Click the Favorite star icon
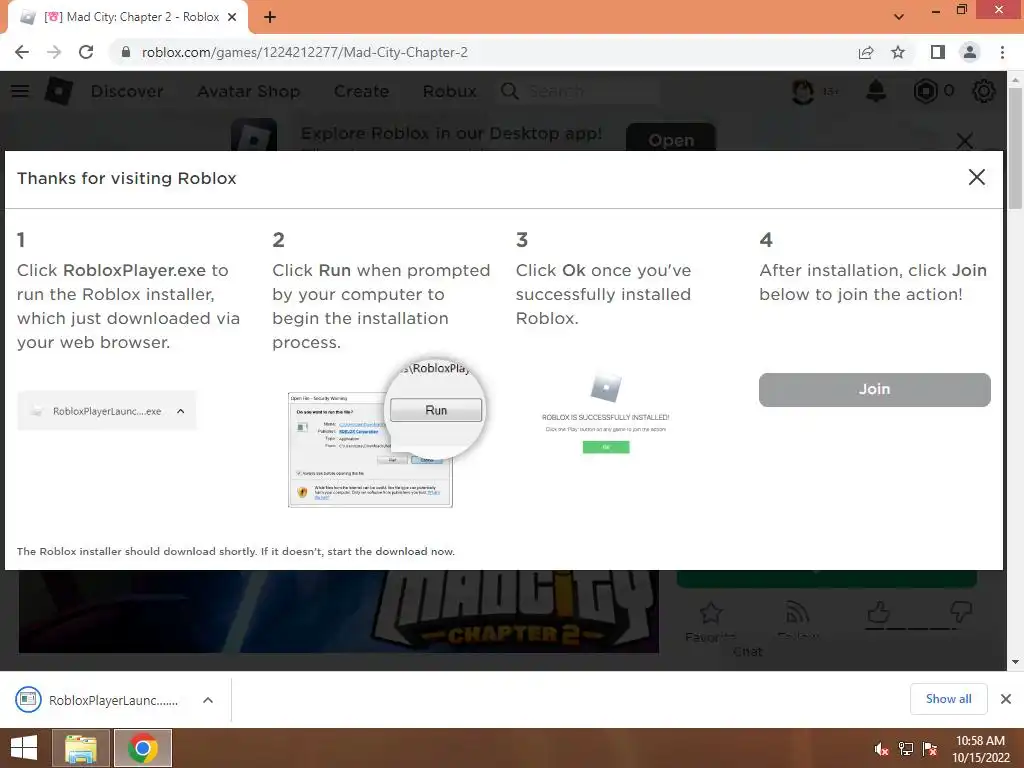The width and height of the screenshot is (1024, 768). click(711, 613)
